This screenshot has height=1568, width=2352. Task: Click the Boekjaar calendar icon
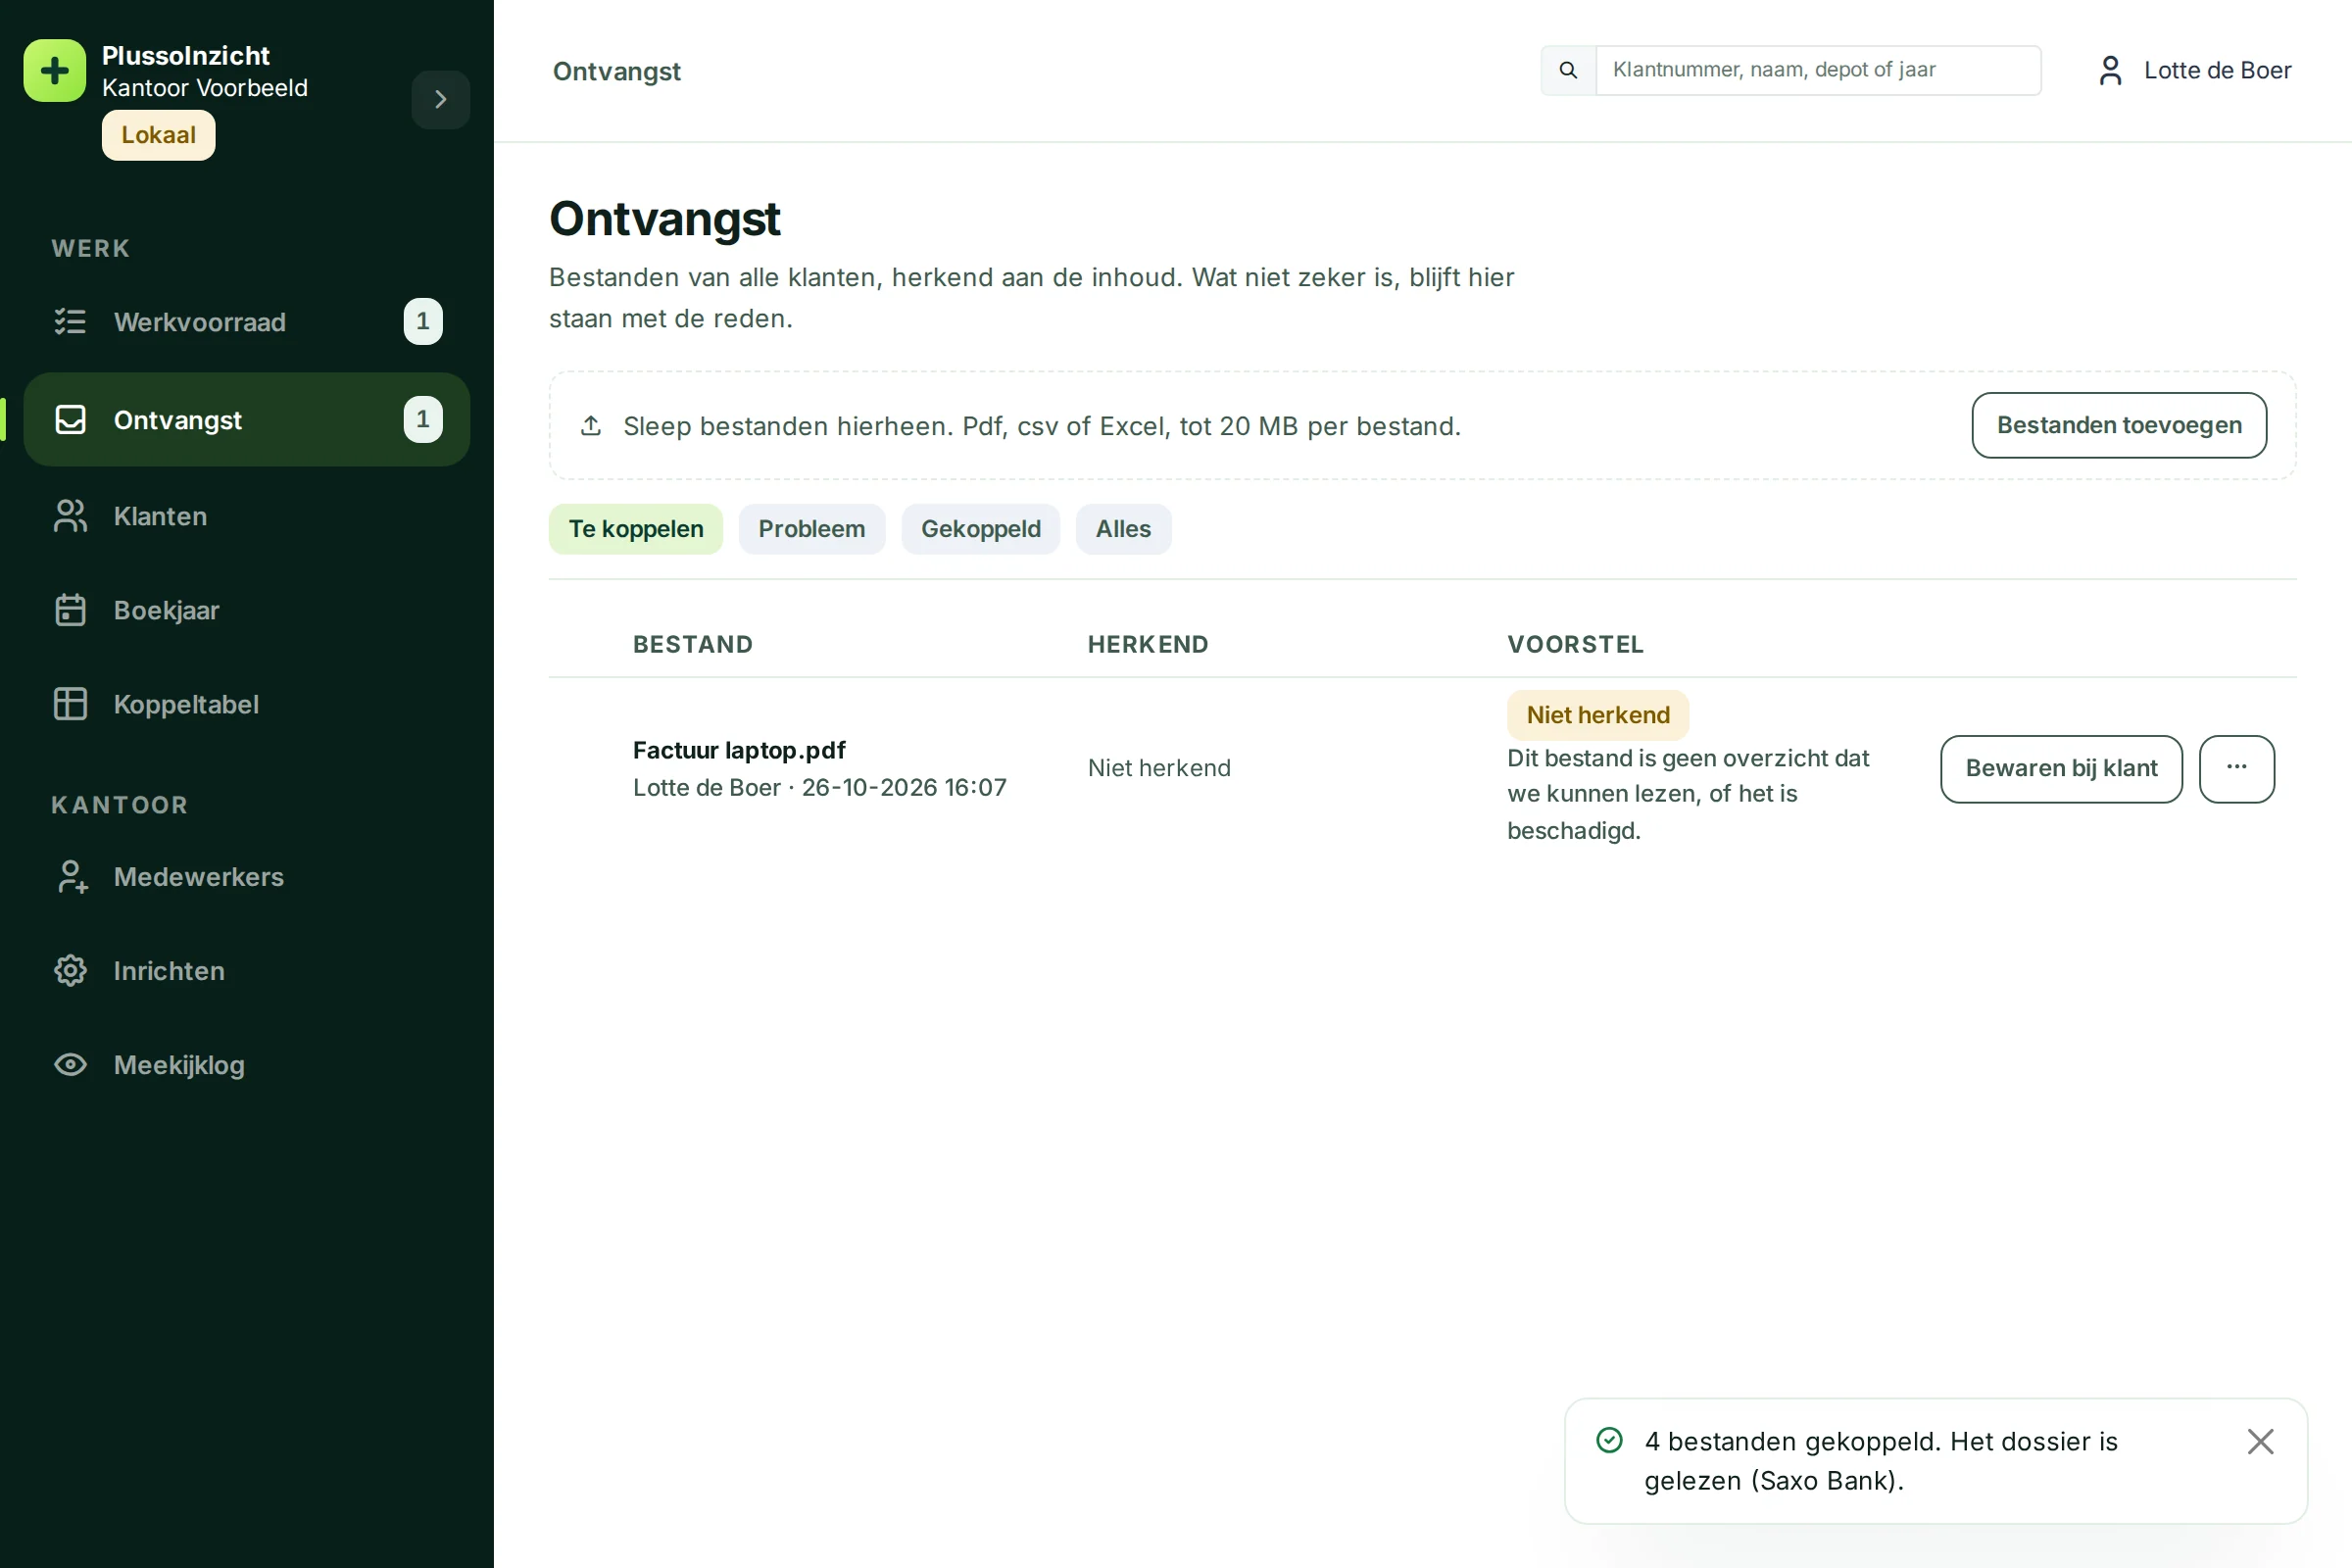tap(70, 610)
